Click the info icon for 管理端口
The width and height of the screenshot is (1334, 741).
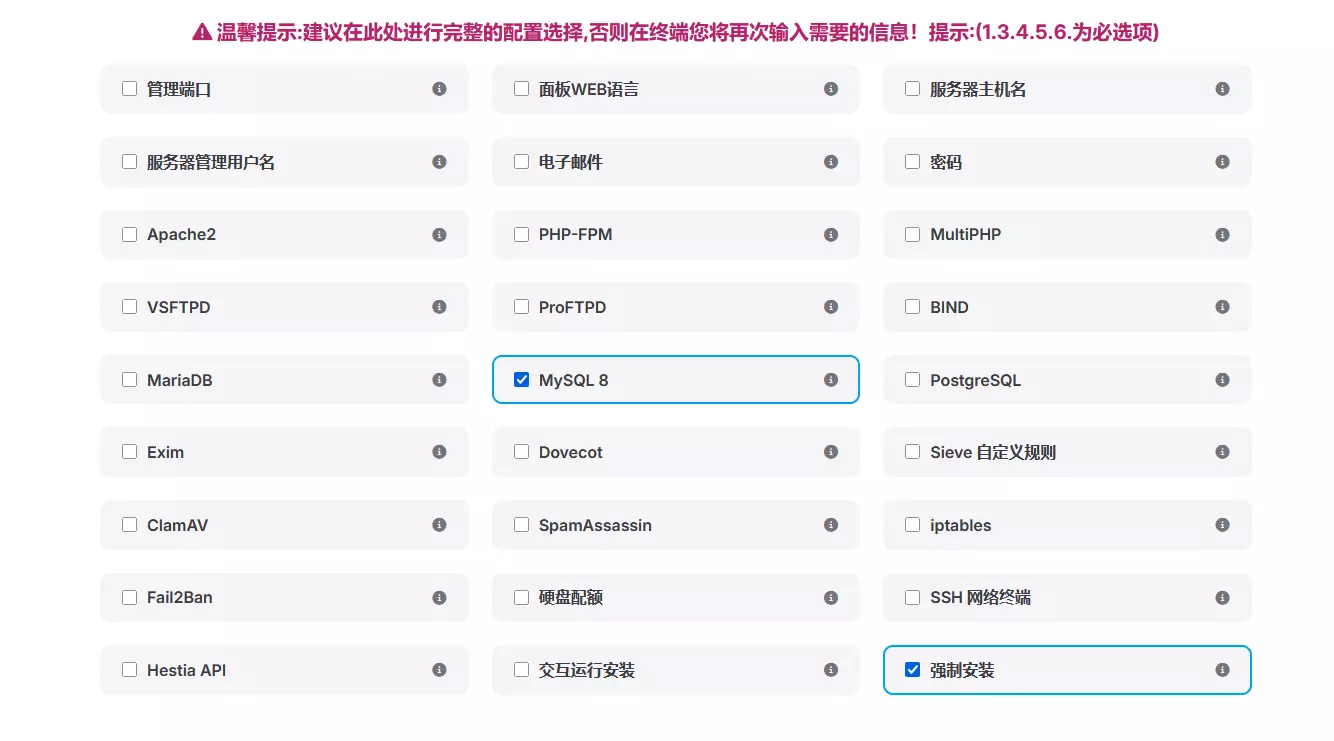439,89
